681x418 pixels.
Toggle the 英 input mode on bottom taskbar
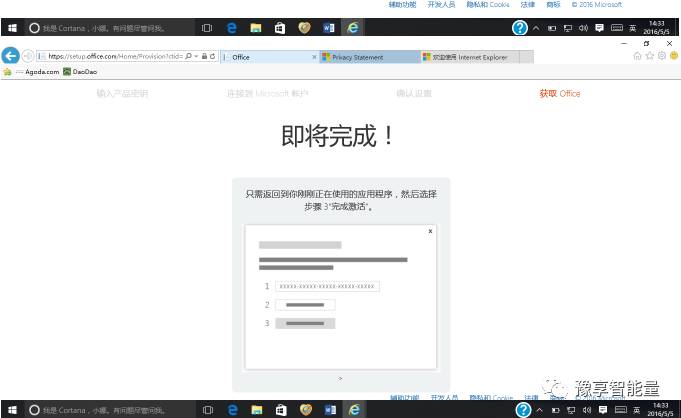(637, 410)
